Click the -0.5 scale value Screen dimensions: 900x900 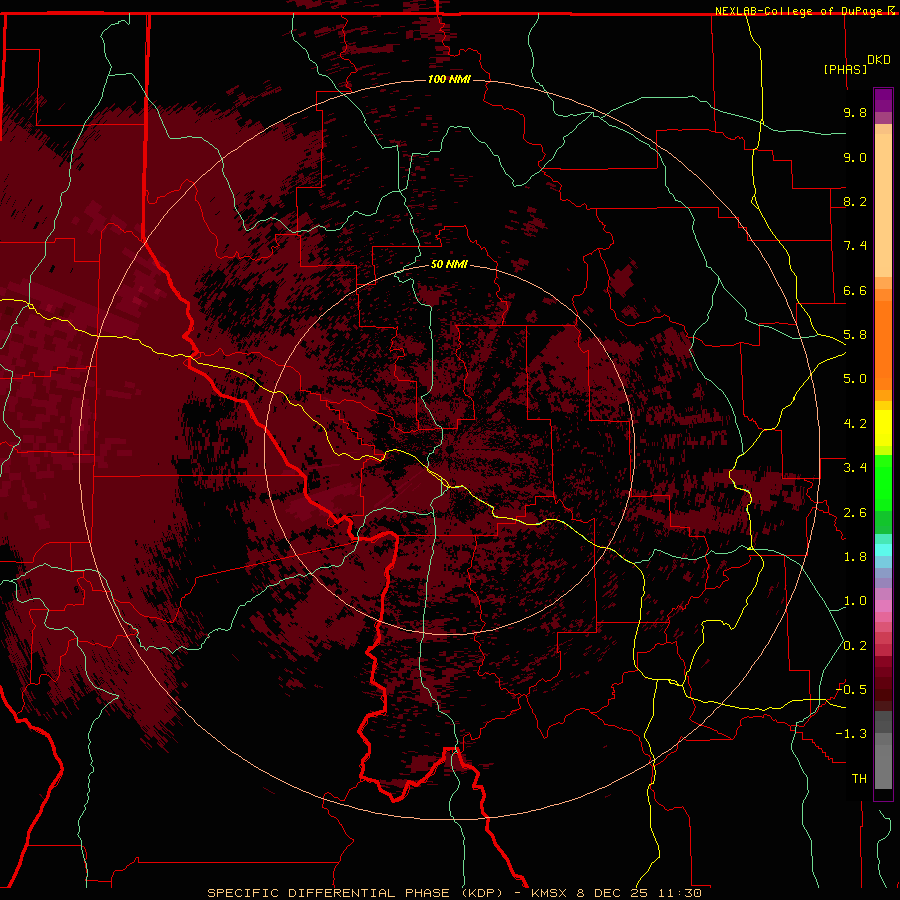click(x=851, y=690)
